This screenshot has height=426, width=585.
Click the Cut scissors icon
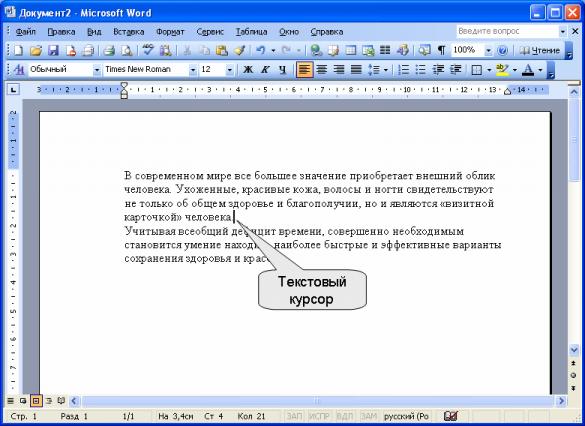(x=187, y=50)
